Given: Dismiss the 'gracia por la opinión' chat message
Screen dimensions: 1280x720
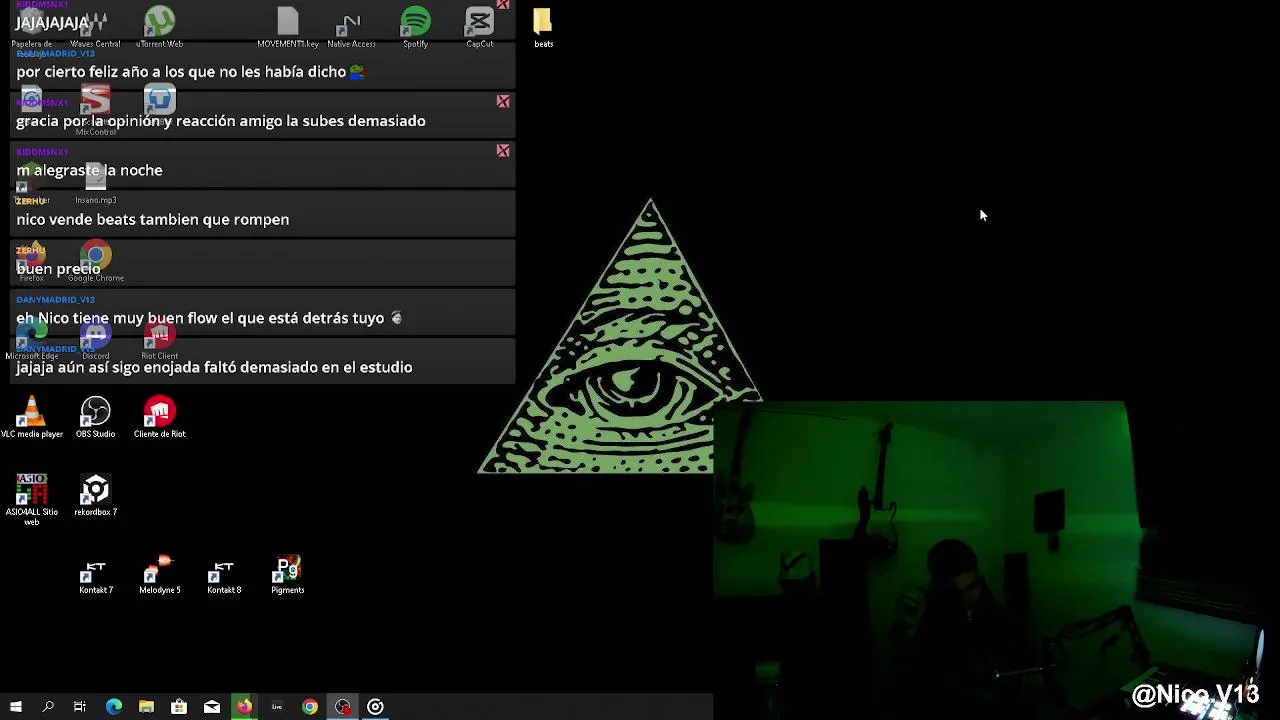Looking at the screenshot, I should (x=503, y=101).
